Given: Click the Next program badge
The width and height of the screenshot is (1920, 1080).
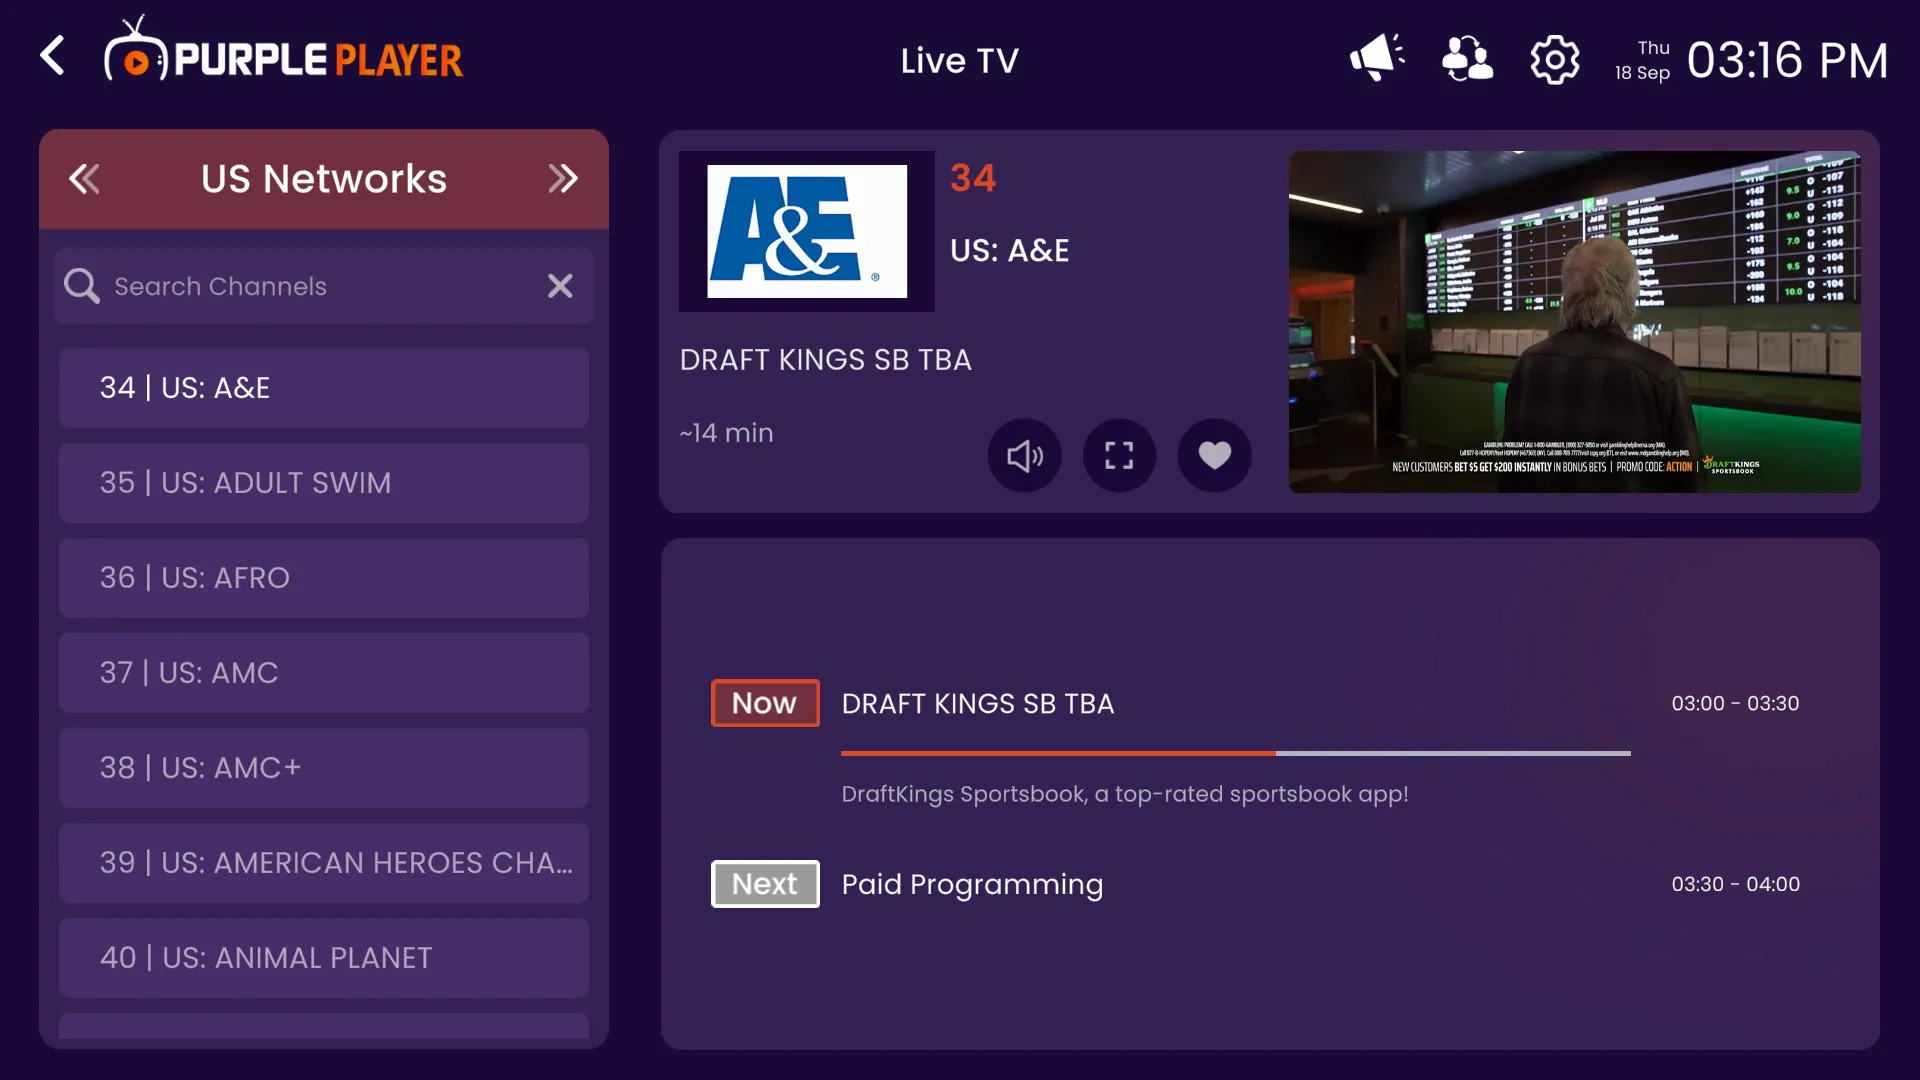Looking at the screenshot, I should [765, 884].
